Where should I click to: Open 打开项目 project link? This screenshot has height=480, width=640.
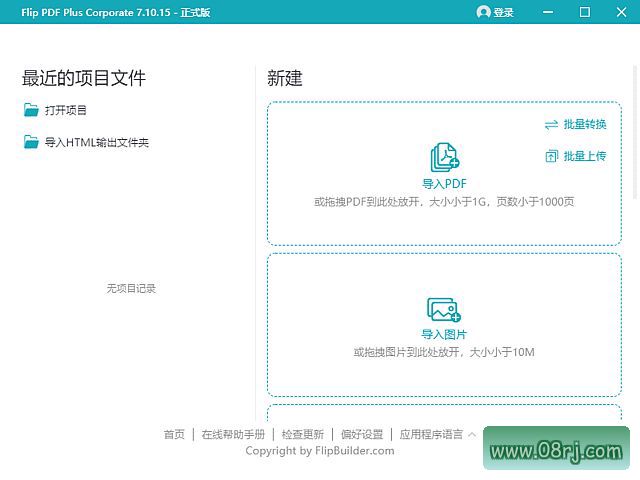click(66, 110)
